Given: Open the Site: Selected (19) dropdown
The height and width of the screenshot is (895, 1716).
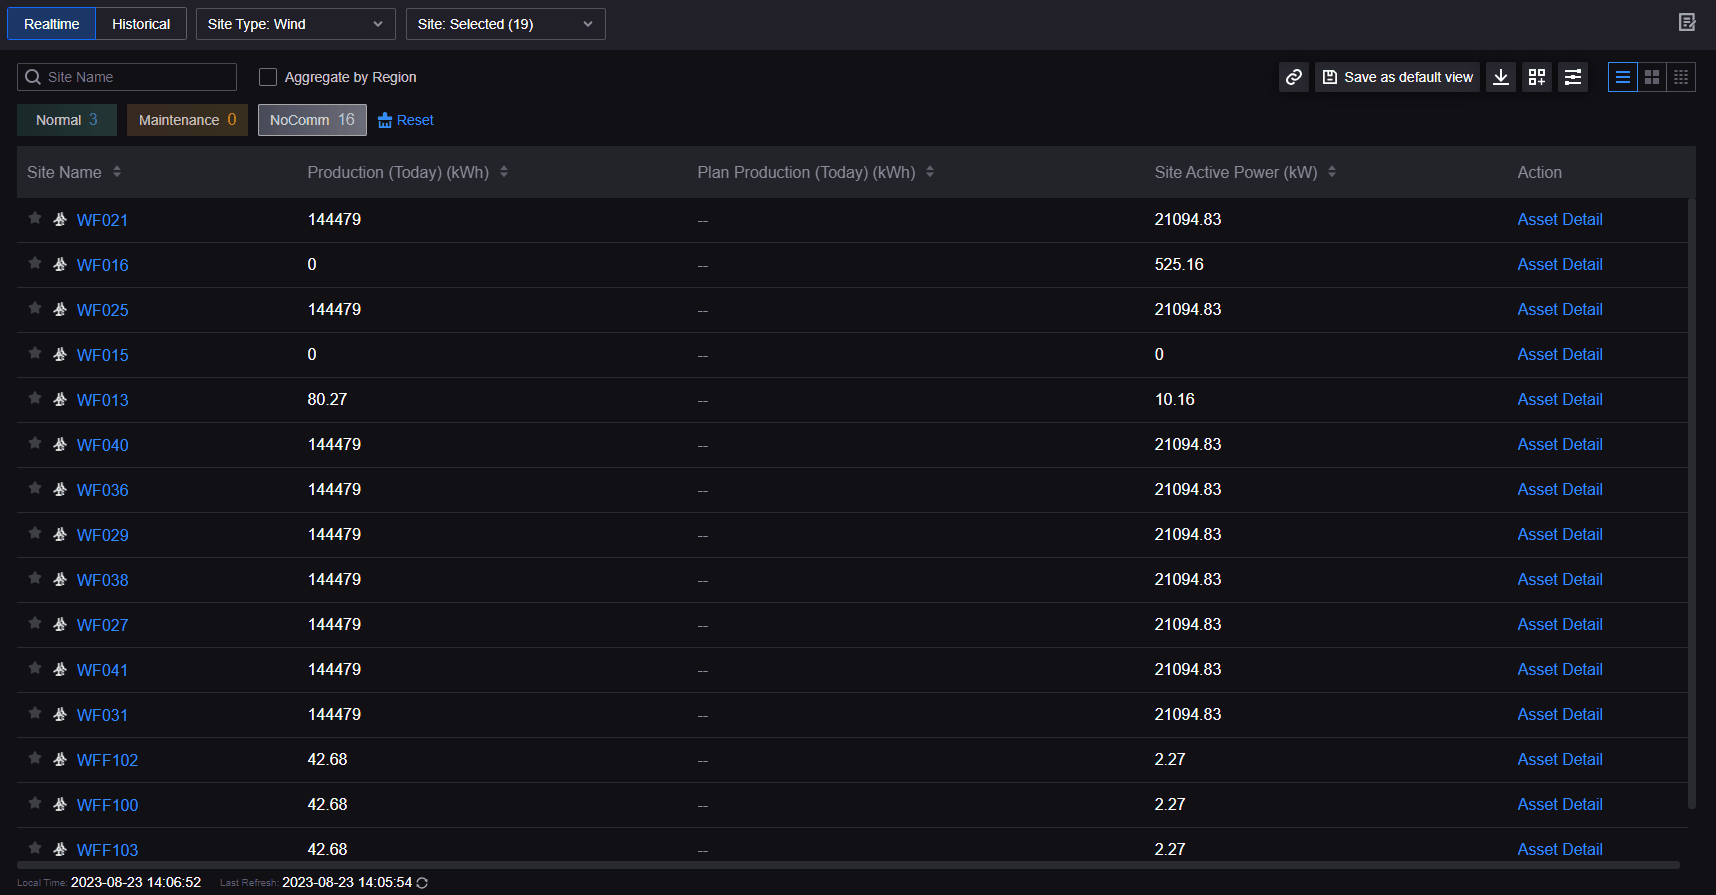Looking at the screenshot, I should (506, 24).
